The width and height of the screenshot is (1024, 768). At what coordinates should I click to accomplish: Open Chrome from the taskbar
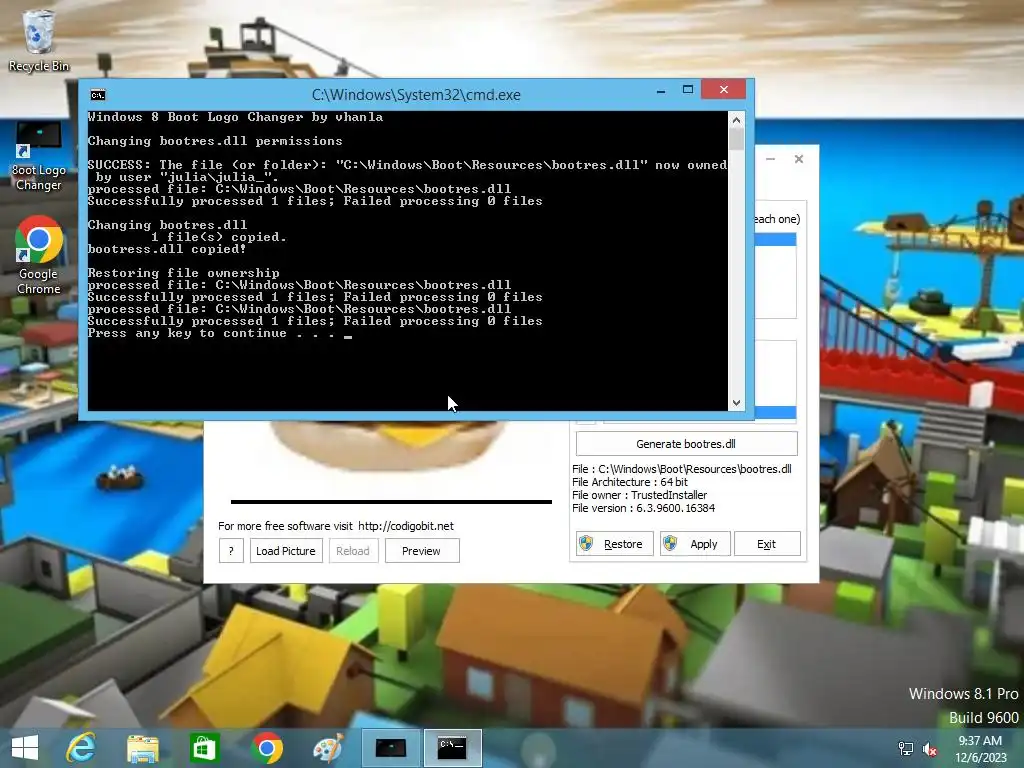coord(266,748)
